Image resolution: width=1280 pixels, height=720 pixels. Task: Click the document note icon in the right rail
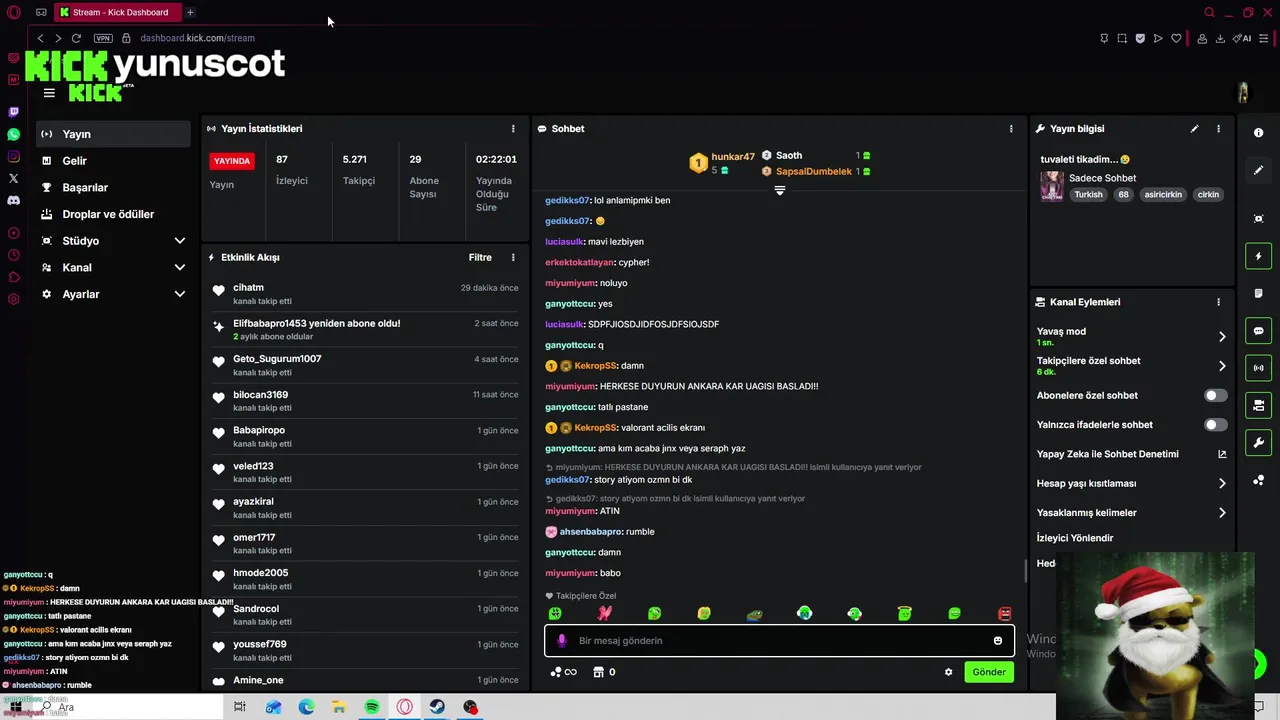click(x=1258, y=293)
